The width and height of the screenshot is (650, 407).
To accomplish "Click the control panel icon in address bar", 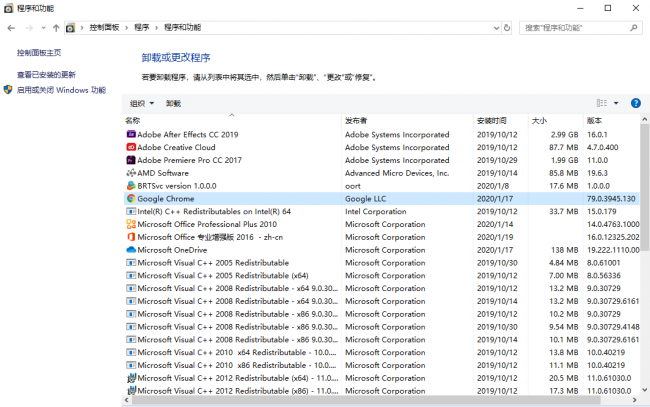I will 70,28.
